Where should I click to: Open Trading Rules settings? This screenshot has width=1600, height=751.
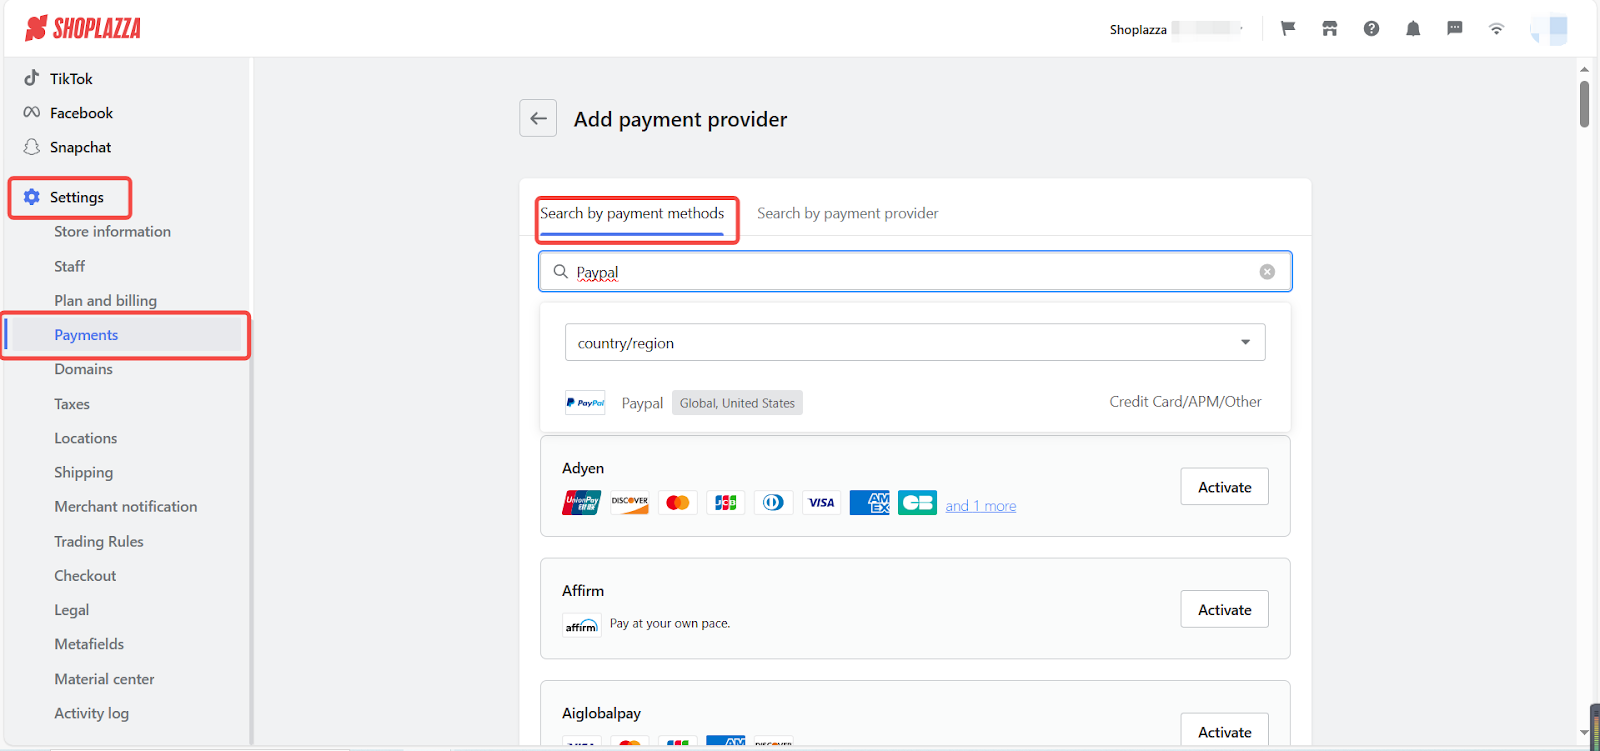pyautogui.click(x=99, y=541)
